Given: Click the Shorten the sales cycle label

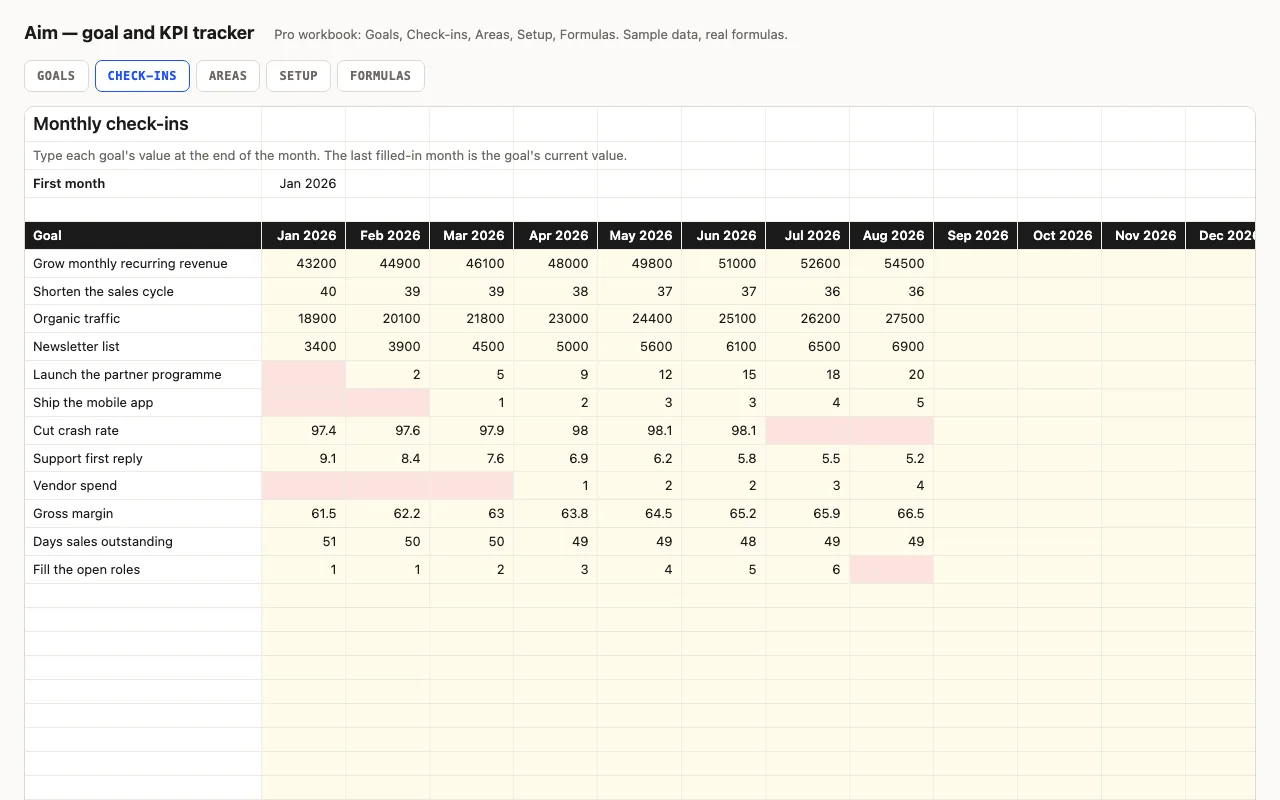Looking at the screenshot, I should [x=143, y=292].
